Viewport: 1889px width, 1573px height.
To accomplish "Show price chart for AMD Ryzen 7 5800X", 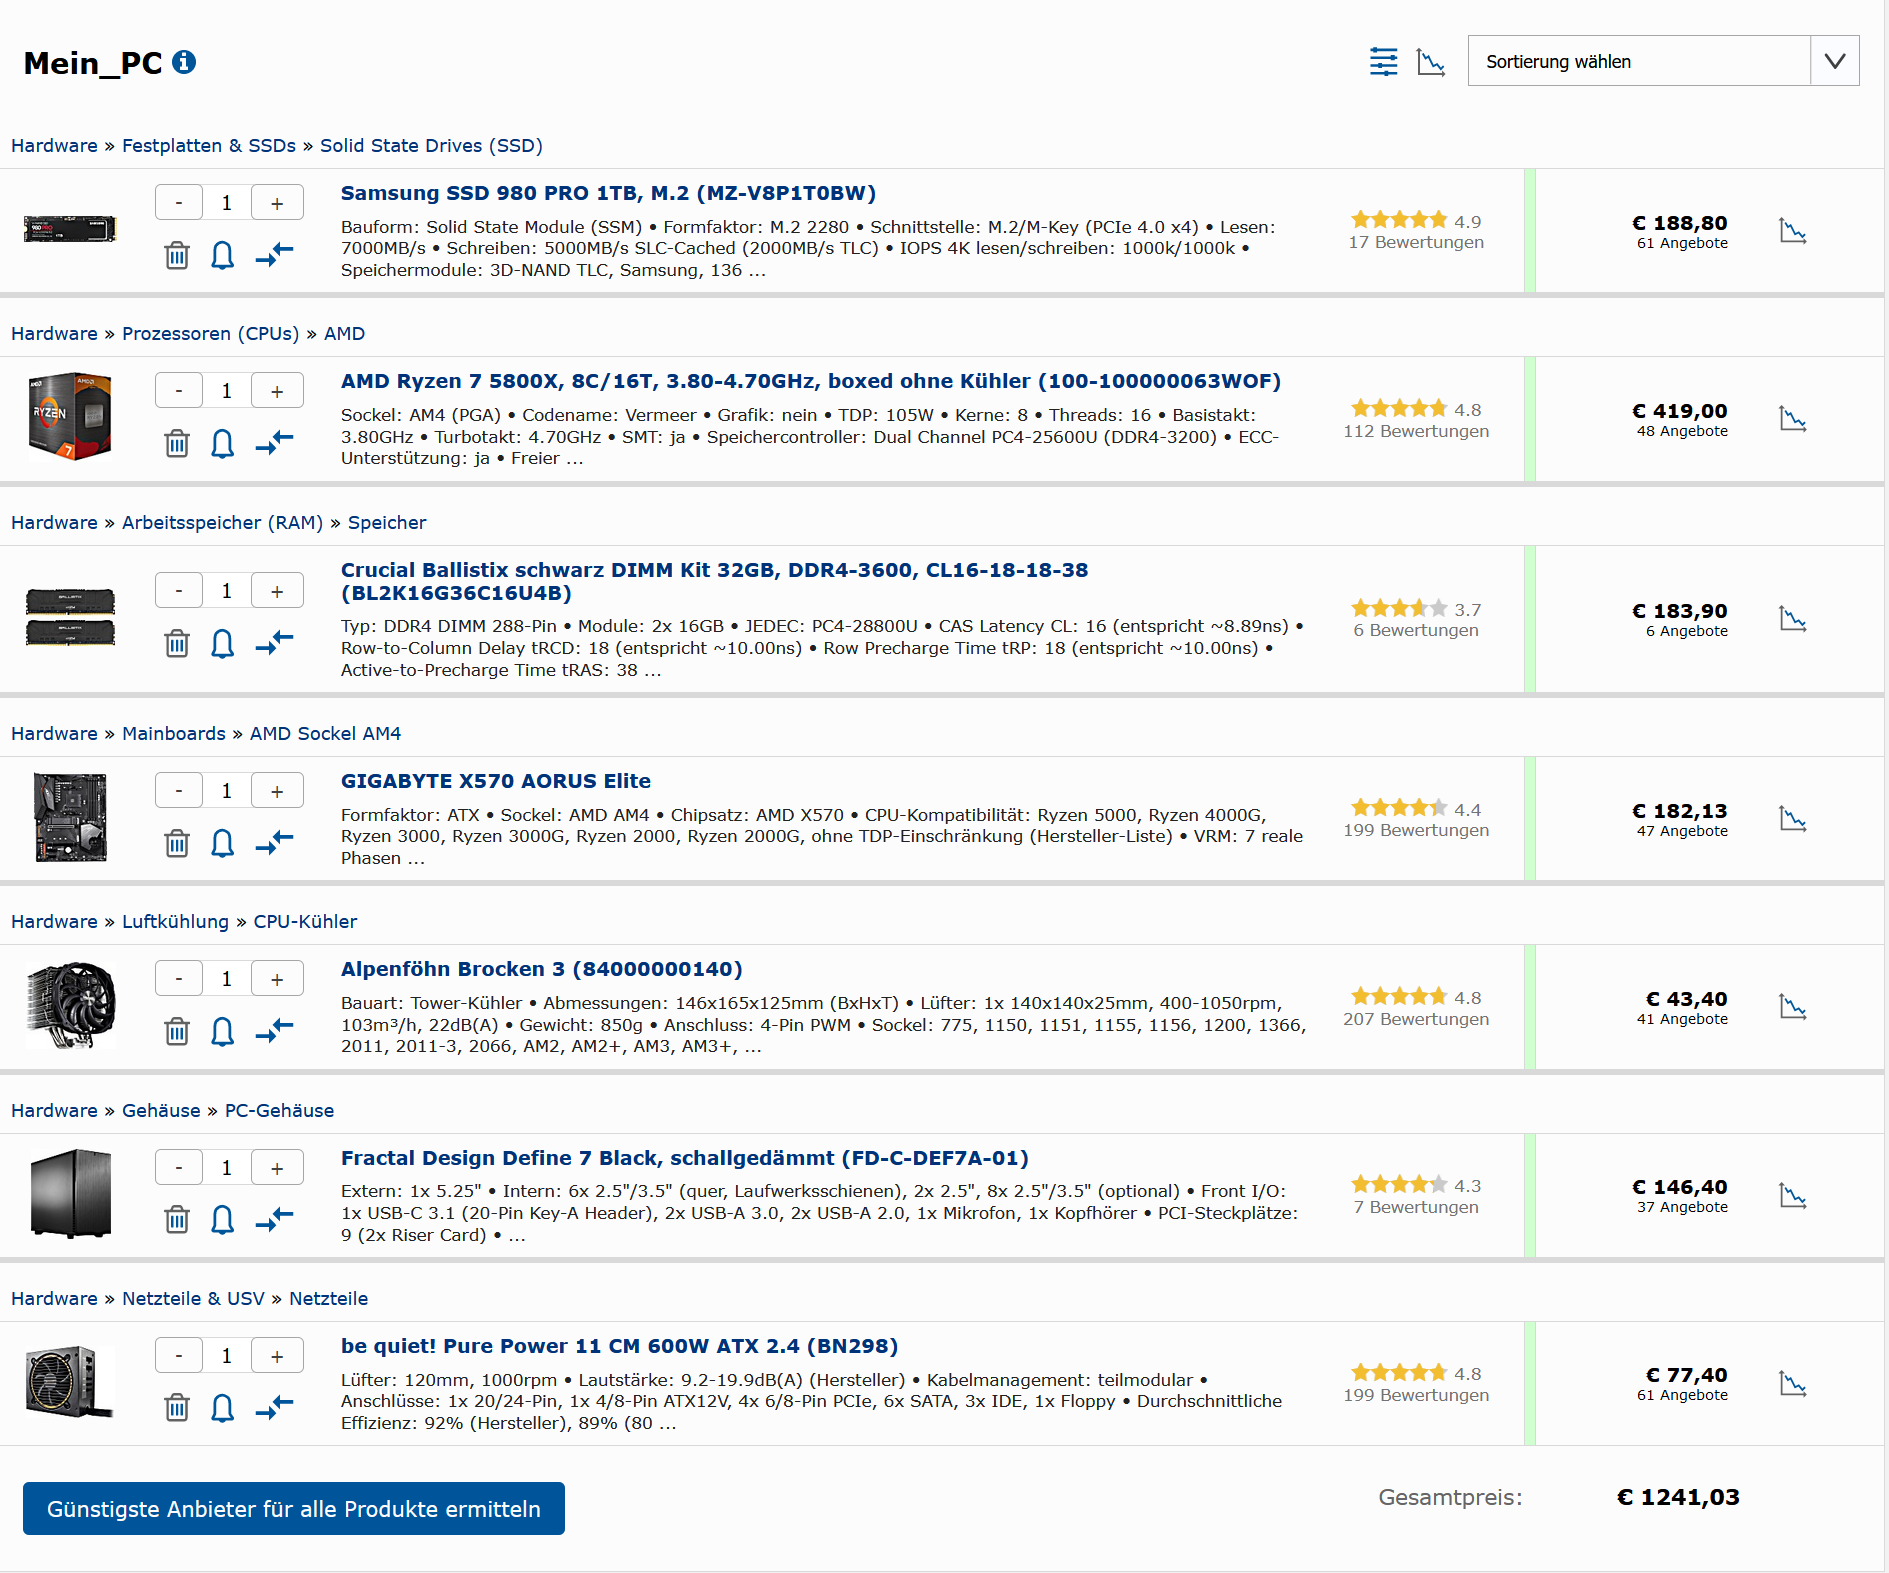I will (1793, 419).
